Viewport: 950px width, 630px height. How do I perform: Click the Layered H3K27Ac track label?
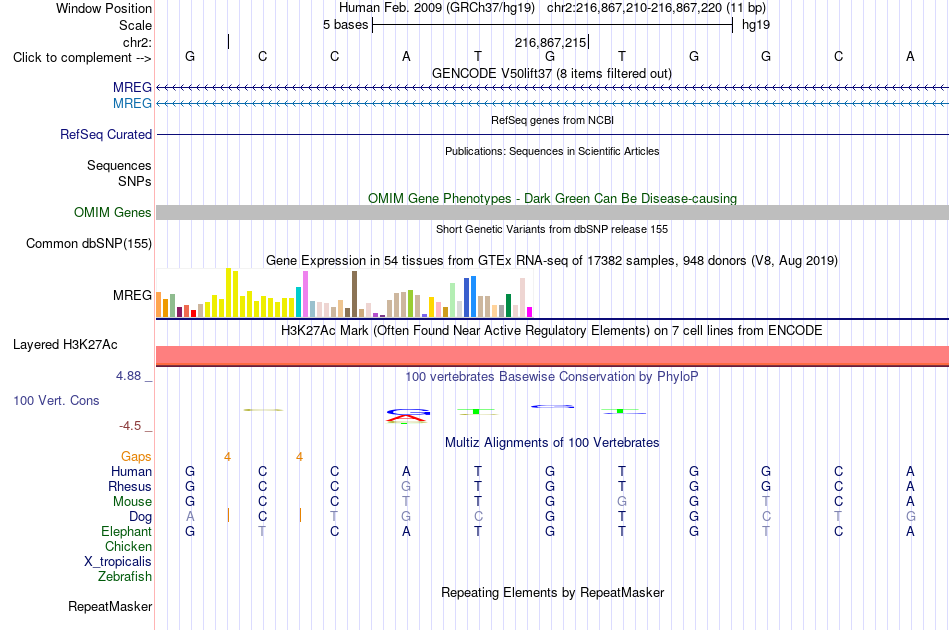[65, 345]
